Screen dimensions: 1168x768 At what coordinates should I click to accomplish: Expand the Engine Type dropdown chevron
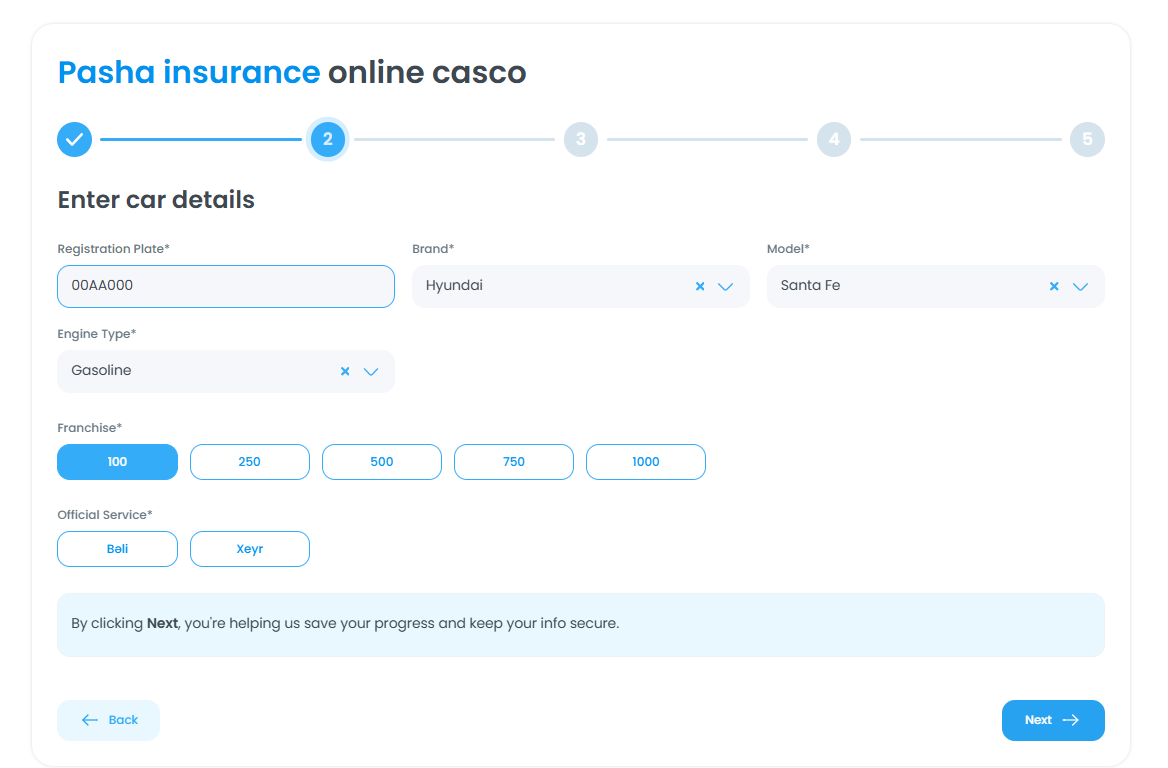pos(371,371)
